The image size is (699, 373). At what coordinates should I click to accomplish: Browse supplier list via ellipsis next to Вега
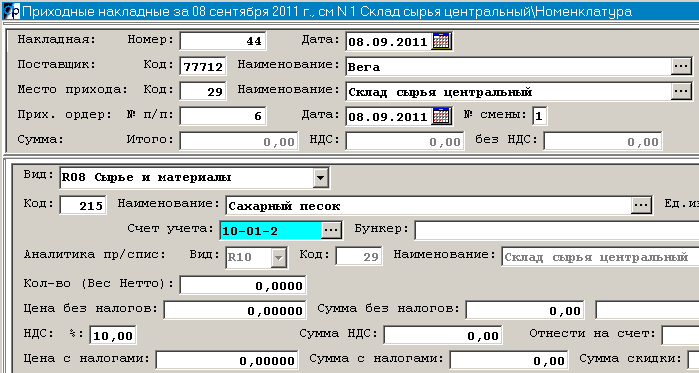681,66
